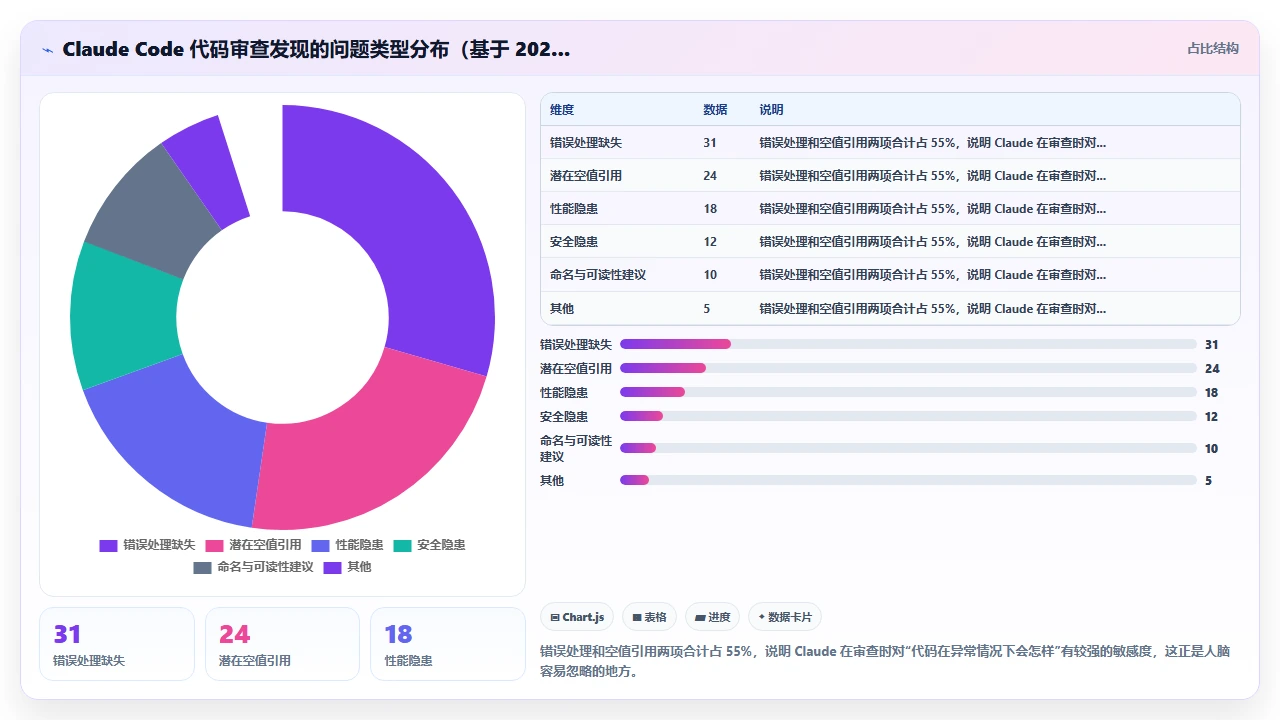Click the summary paragraph below tags
The height and width of the screenshot is (720, 1280).
(x=885, y=661)
